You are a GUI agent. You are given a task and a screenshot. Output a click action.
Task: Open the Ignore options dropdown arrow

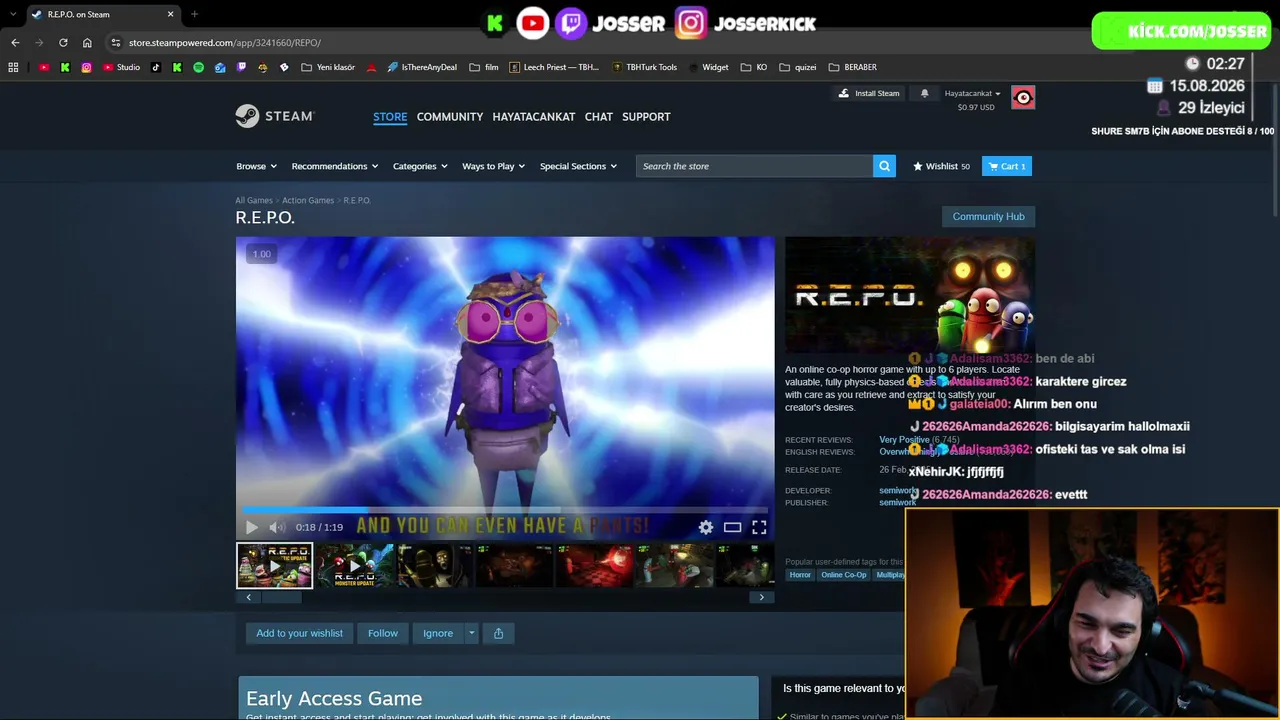pos(471,633)
